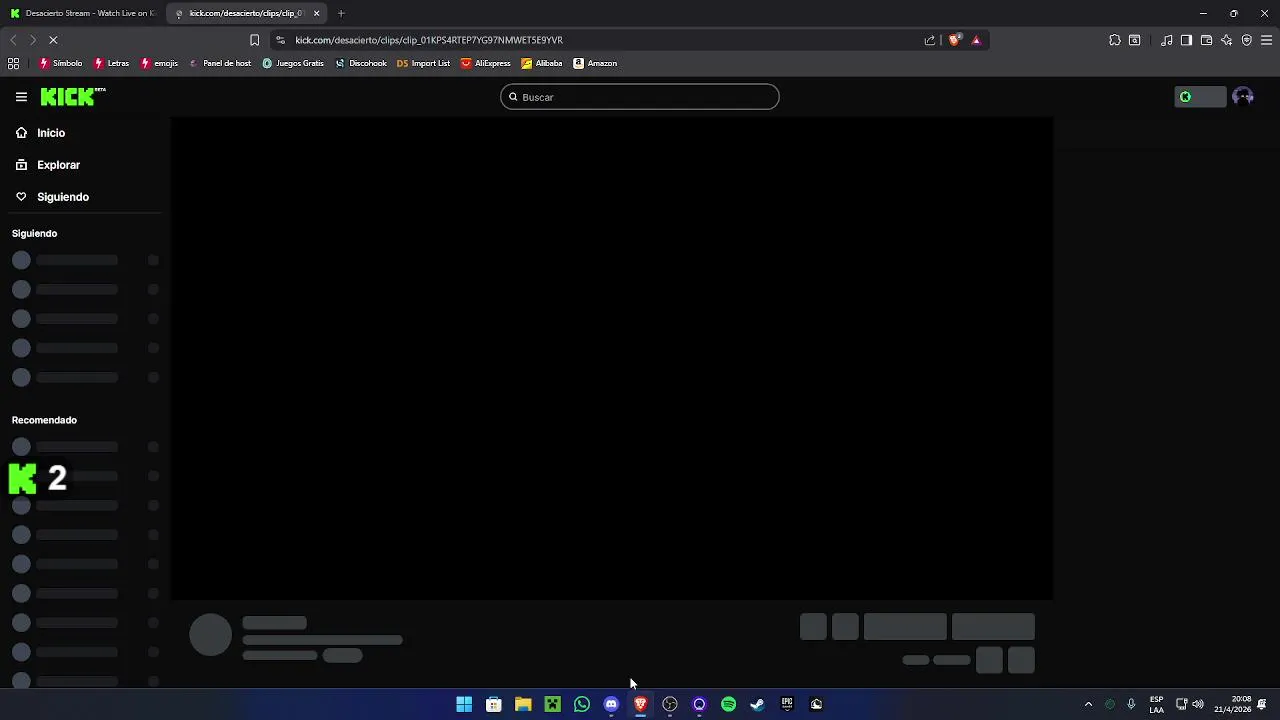Screen dimensions: 1280x720
Task: Open the Kick user avatar menu
Action: [x=1243, y=97]
